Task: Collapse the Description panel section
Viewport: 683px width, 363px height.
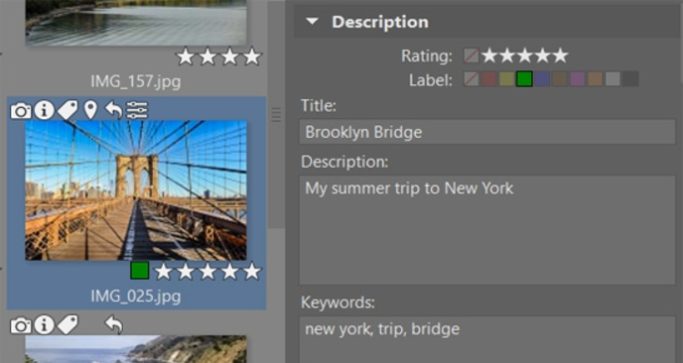Action: point(312,22)
